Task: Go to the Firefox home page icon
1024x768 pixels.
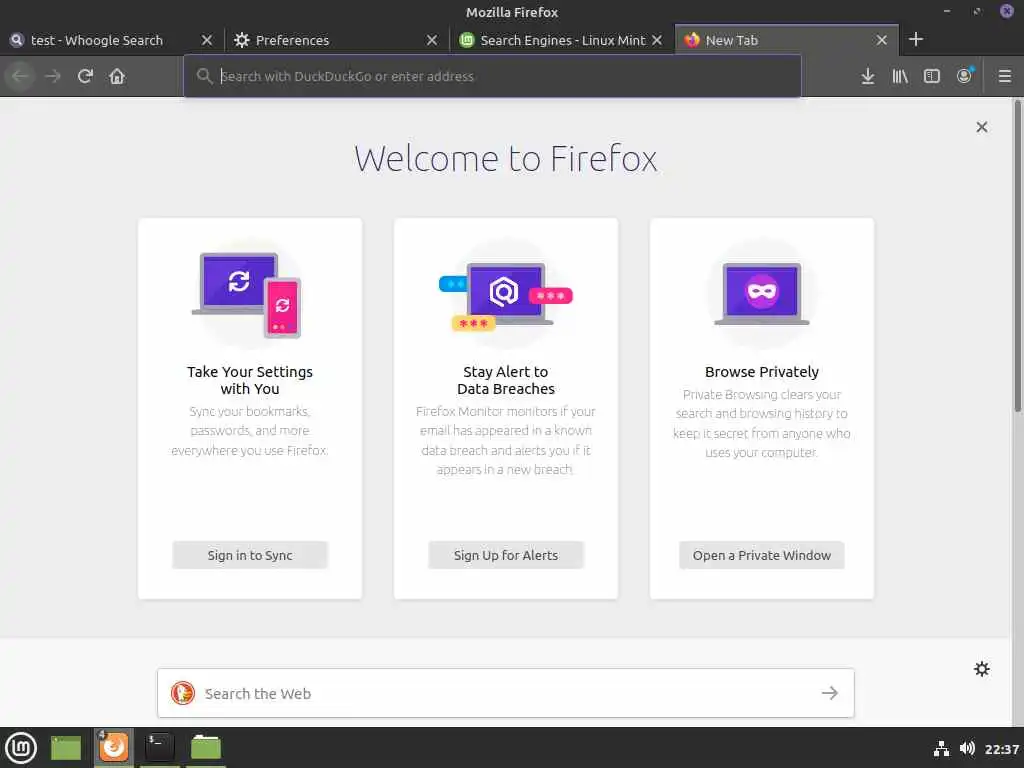Action: coord(117,76)
